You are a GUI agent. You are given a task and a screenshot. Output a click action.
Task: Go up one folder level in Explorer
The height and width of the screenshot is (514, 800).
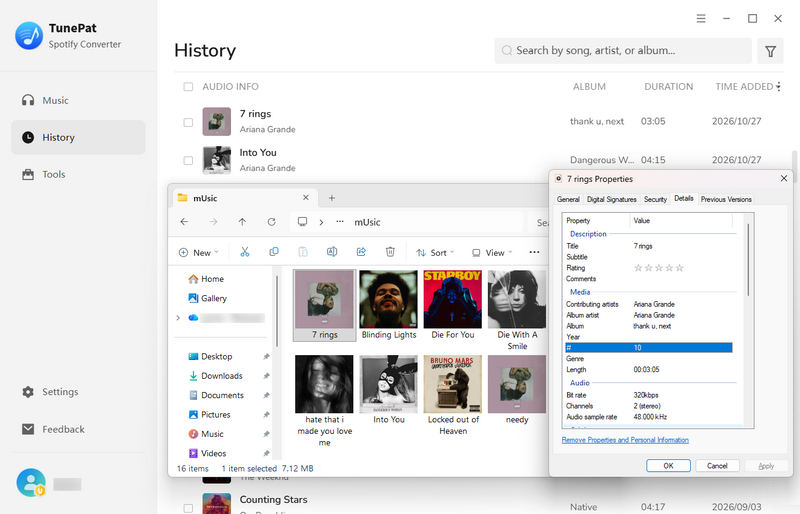point(242,222)
